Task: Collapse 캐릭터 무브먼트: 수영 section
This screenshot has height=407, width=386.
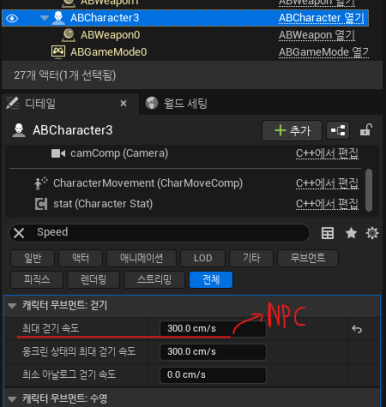Action: (x=12, y=399)
